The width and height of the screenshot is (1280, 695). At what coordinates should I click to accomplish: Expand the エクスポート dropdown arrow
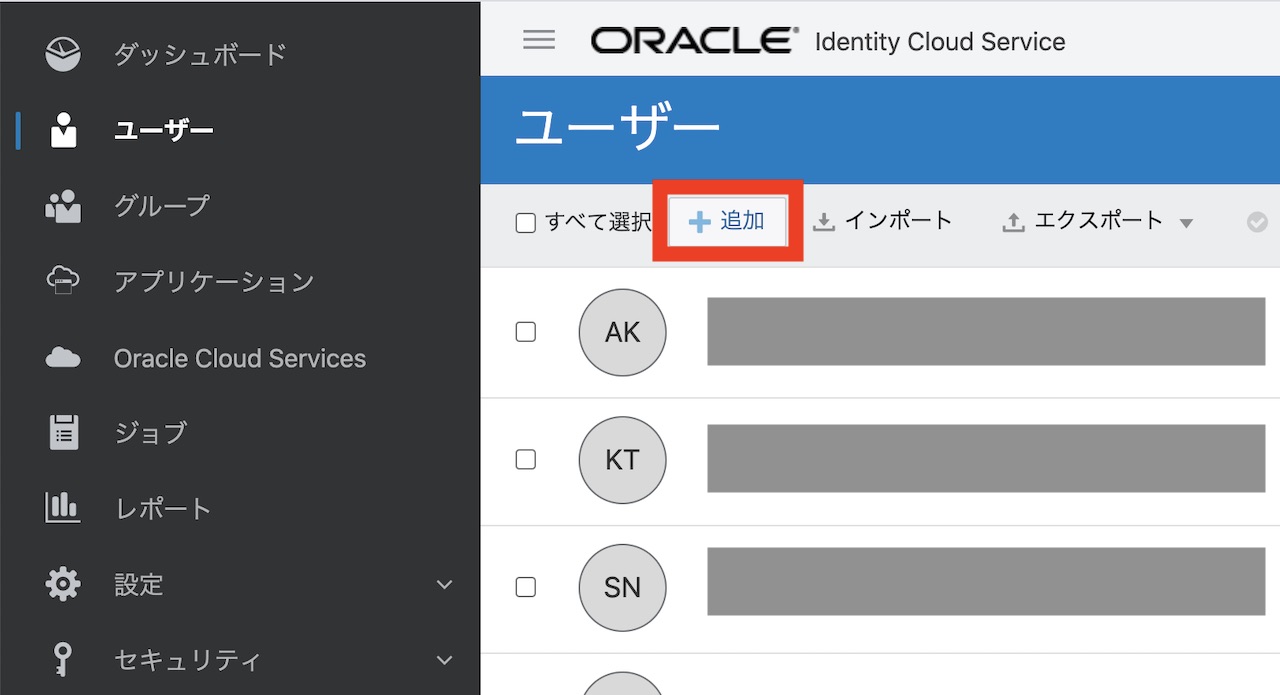pyautogui.click(x=1188, y=222)
